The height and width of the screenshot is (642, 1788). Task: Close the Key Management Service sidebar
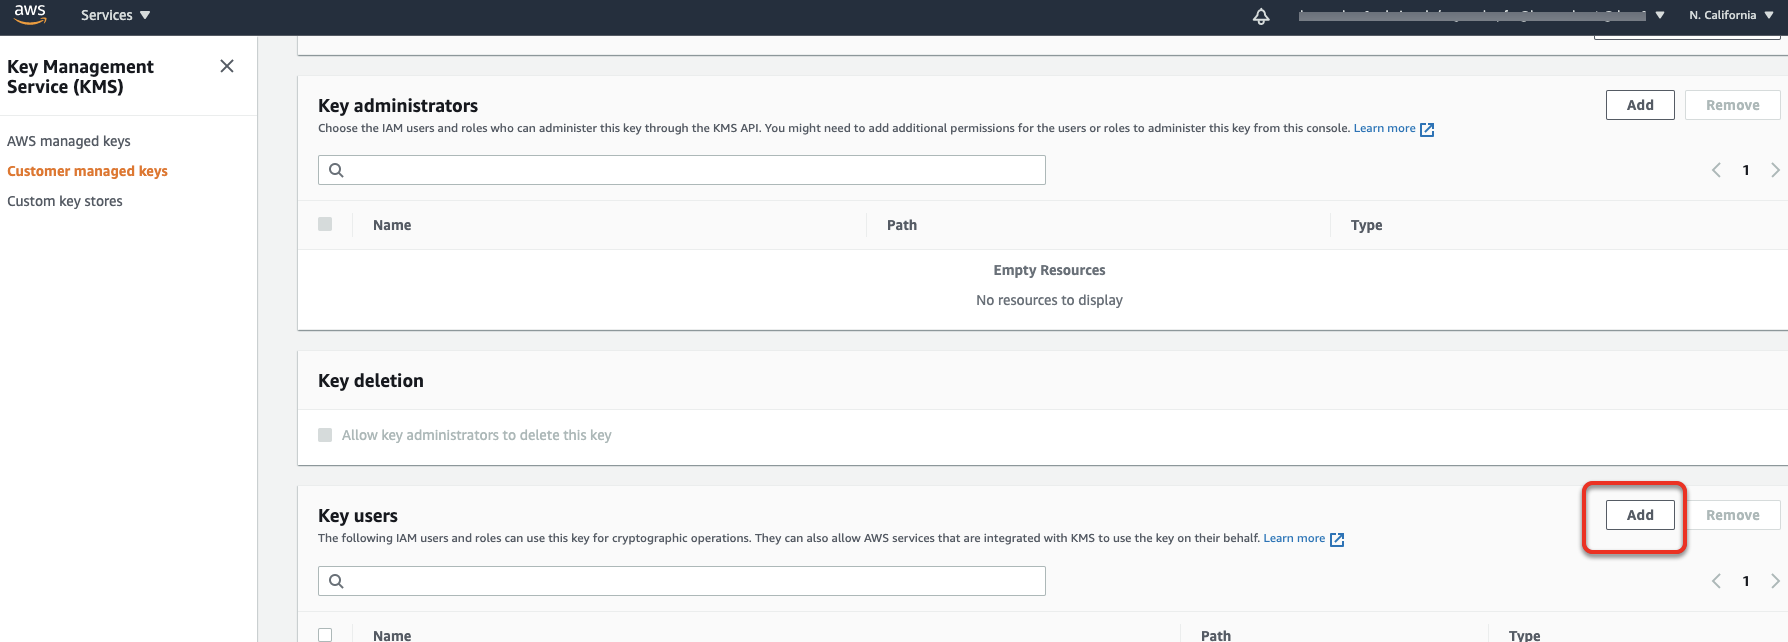pyautogui.click(x=227, y=66)
